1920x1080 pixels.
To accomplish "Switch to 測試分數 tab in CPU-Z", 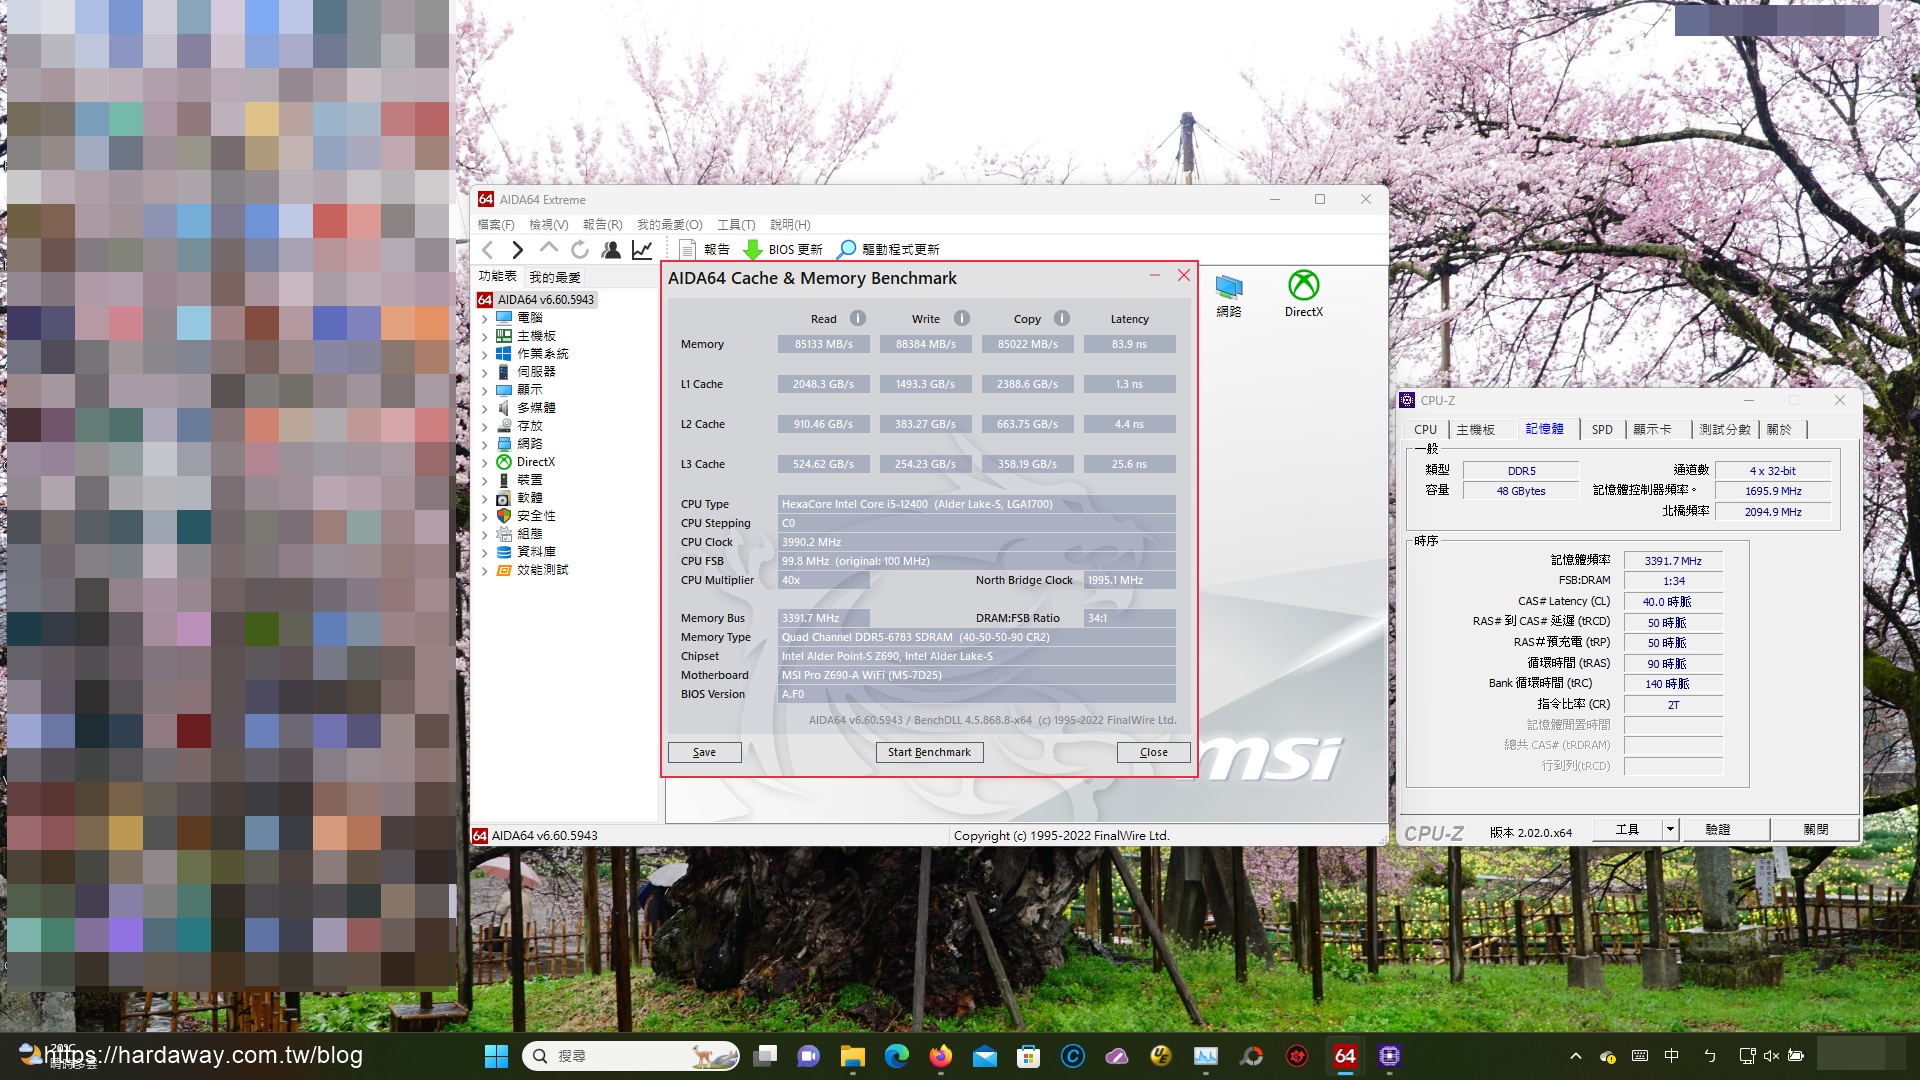I will click(x=1725, y=429).
